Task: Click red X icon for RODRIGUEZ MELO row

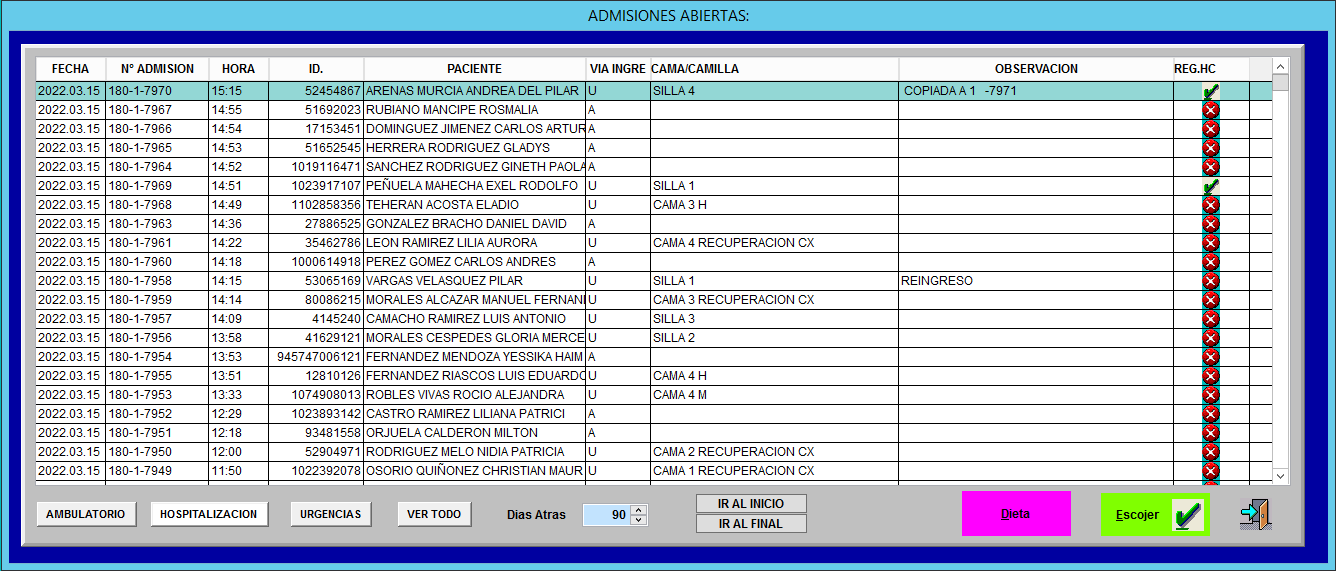Action: pos(1210,452)
